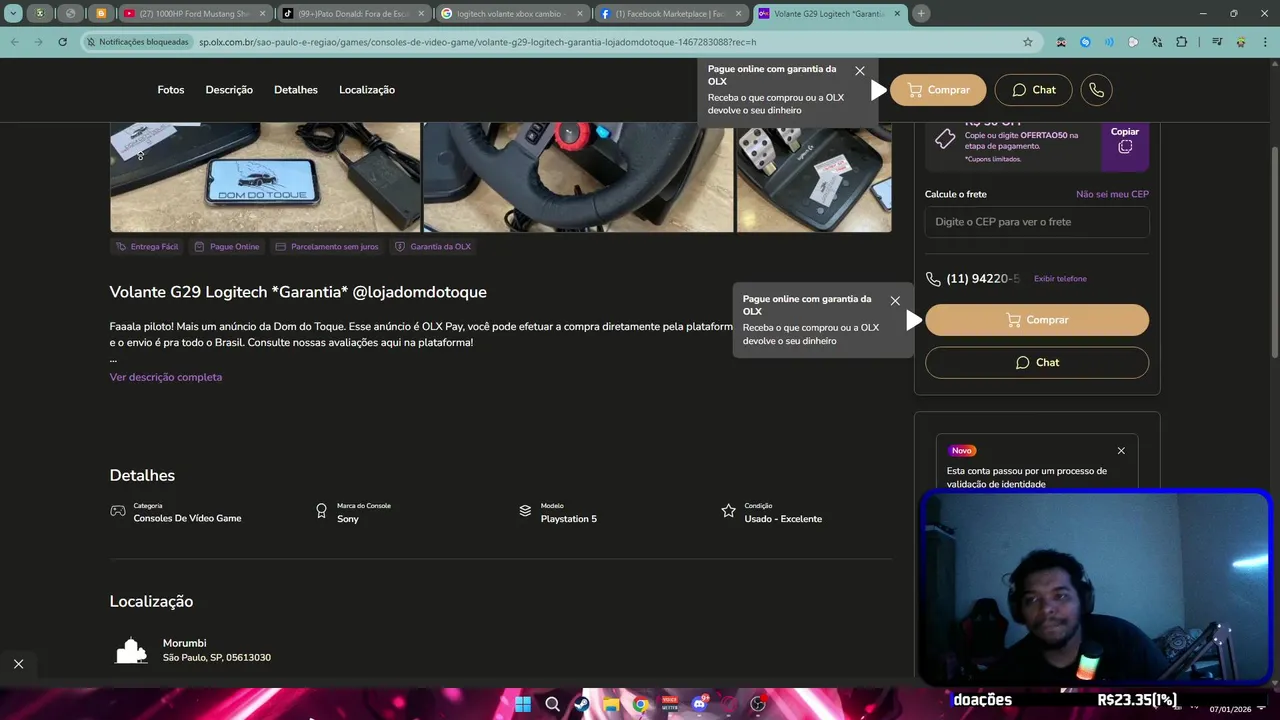Click the 'Playstation 5' model value
Viewport: 1280px width, 720px height.
[569, 519]
